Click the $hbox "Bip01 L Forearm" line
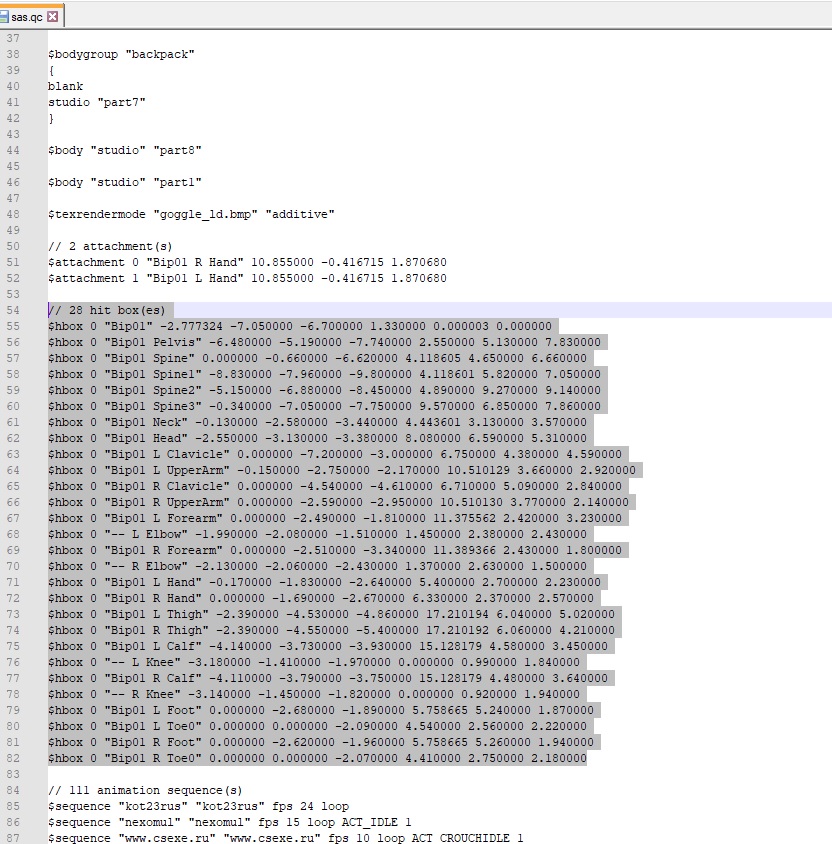 click(x=335, y=518)
